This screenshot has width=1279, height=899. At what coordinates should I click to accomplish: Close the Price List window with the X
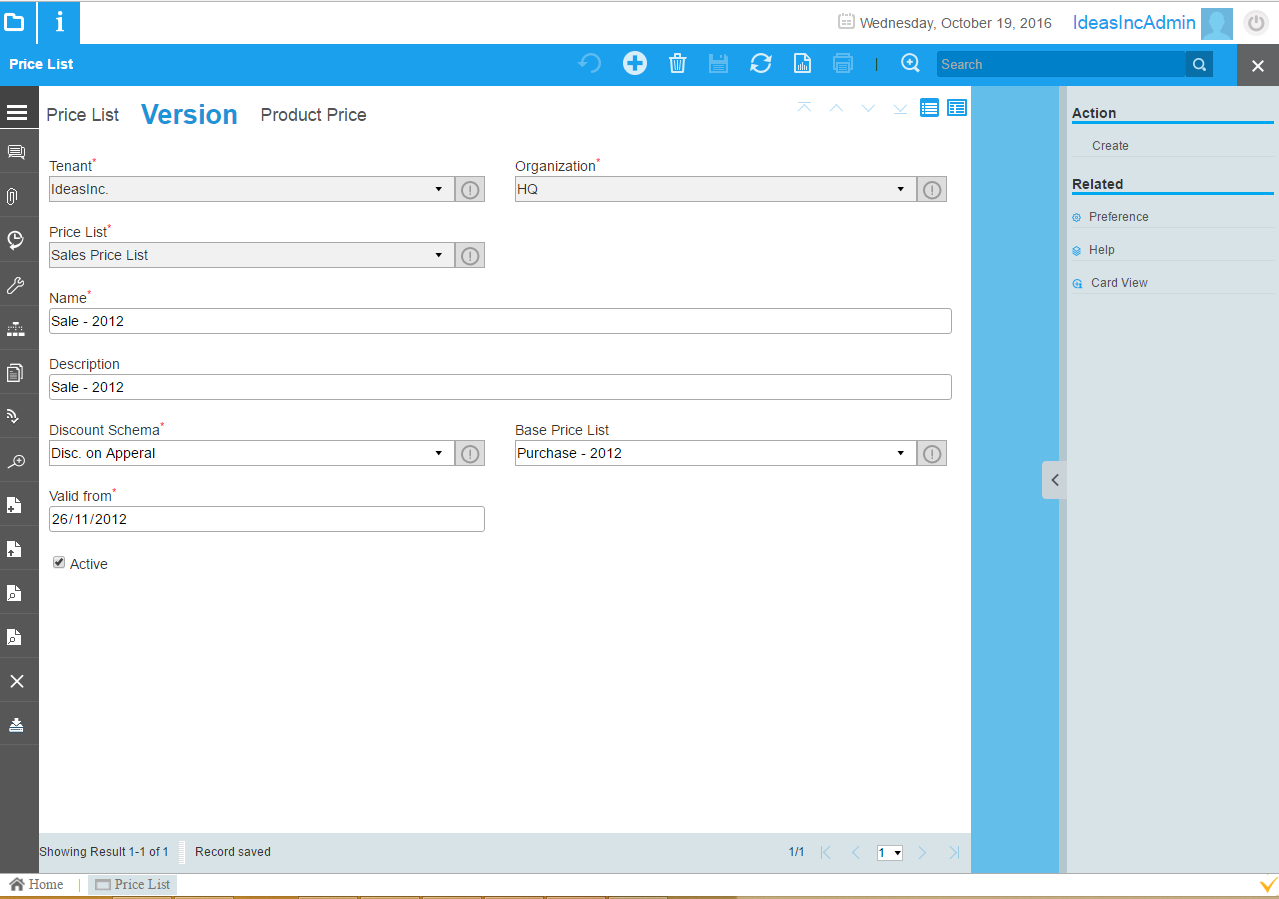point(1258,65)
